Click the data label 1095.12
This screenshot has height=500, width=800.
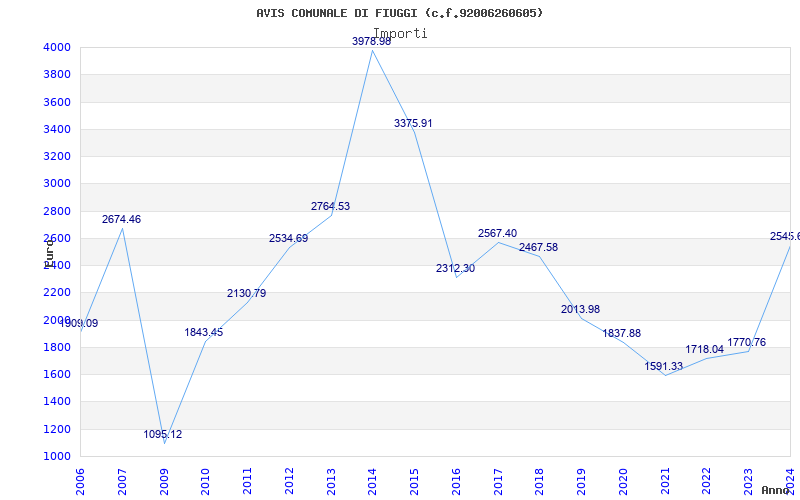pos(162,435)
